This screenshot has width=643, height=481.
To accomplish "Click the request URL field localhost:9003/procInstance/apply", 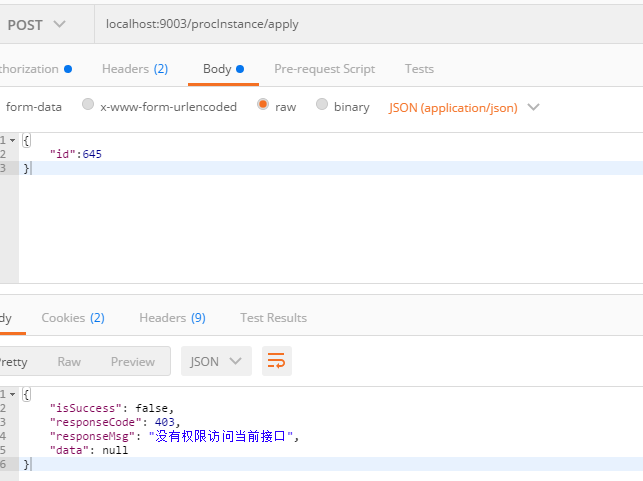I will 369,24.
